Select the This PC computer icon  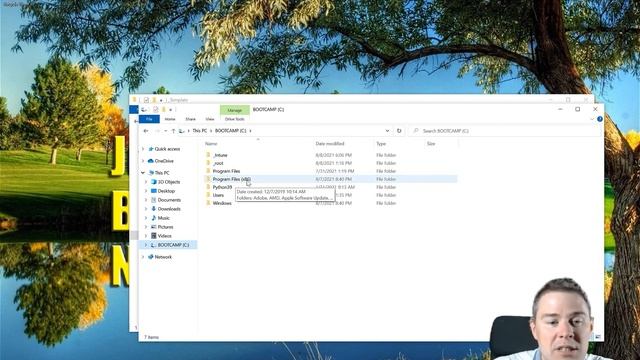151,173
